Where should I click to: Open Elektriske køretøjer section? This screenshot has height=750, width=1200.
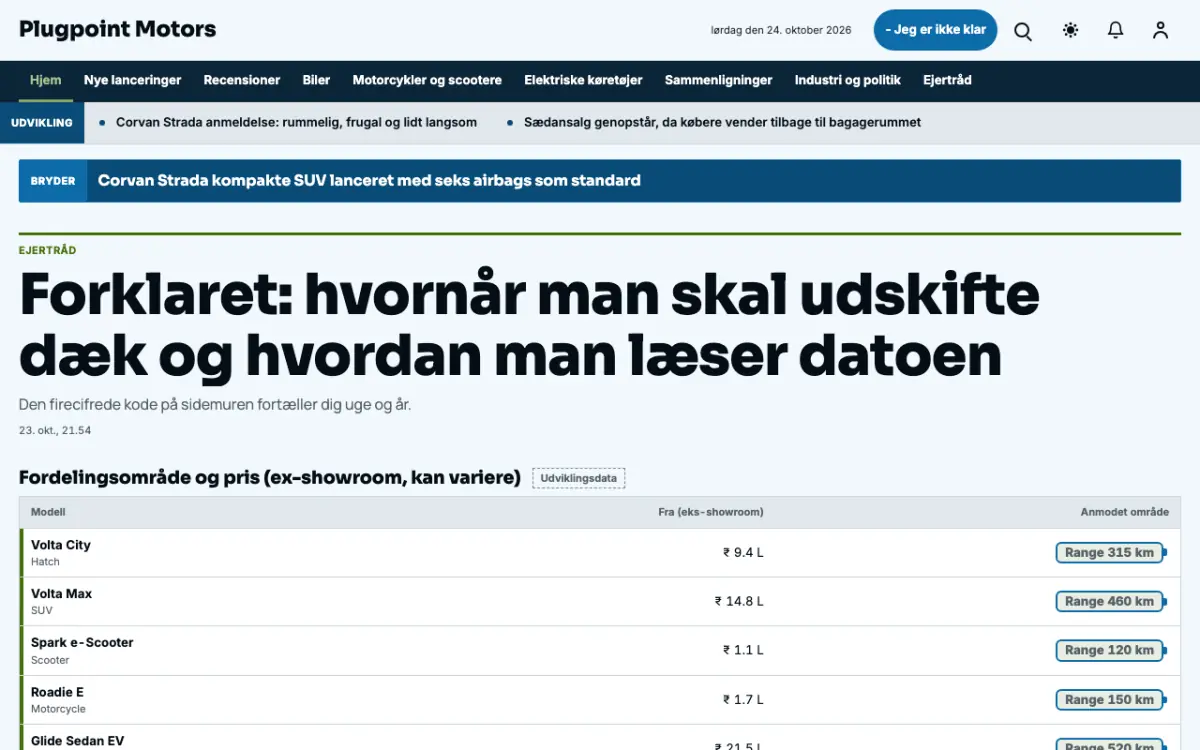pyautogui.click(x=583, y=80)
